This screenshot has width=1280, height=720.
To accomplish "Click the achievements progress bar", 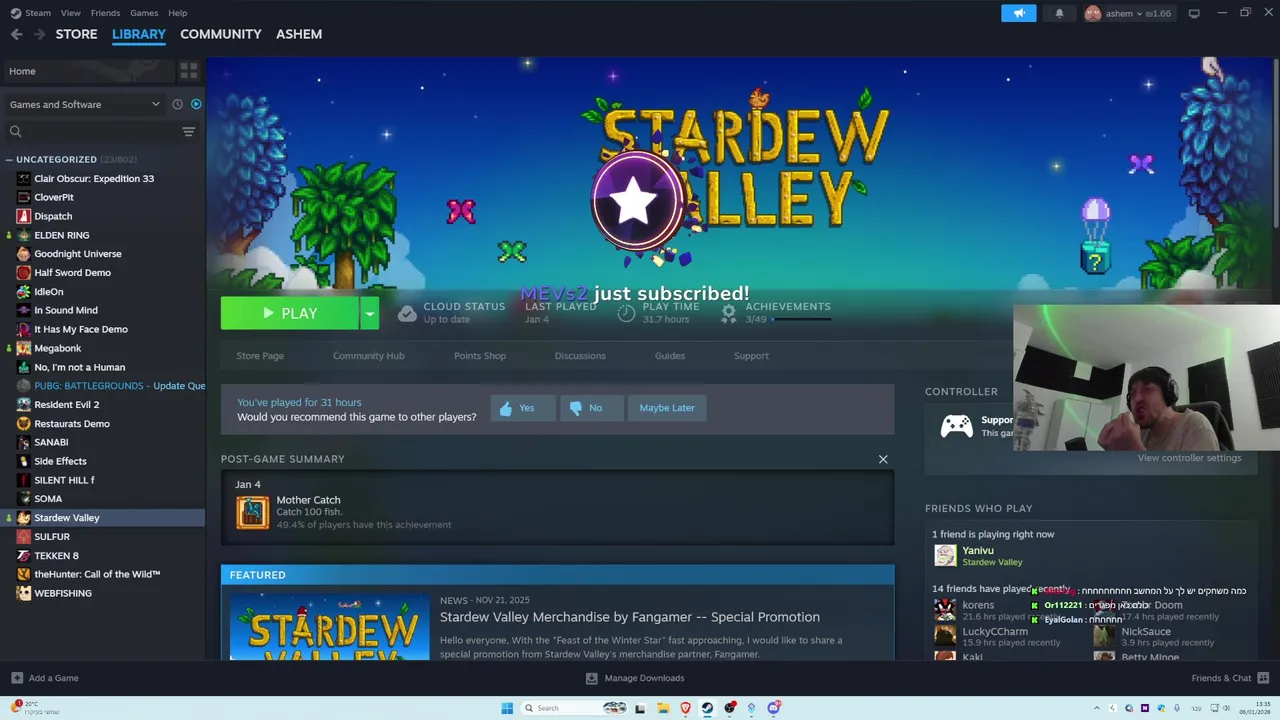I will (x=801, y=319).
